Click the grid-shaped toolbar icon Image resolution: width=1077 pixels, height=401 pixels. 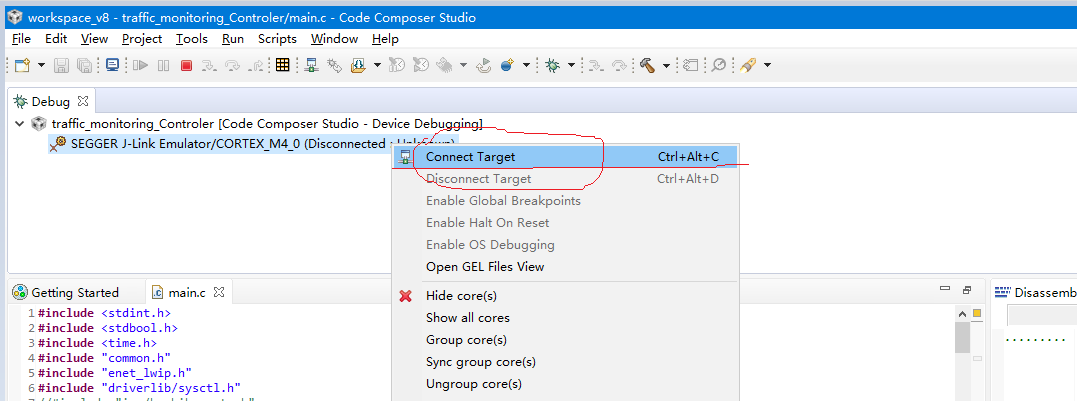pyautogui.click(x=283, y=65)
